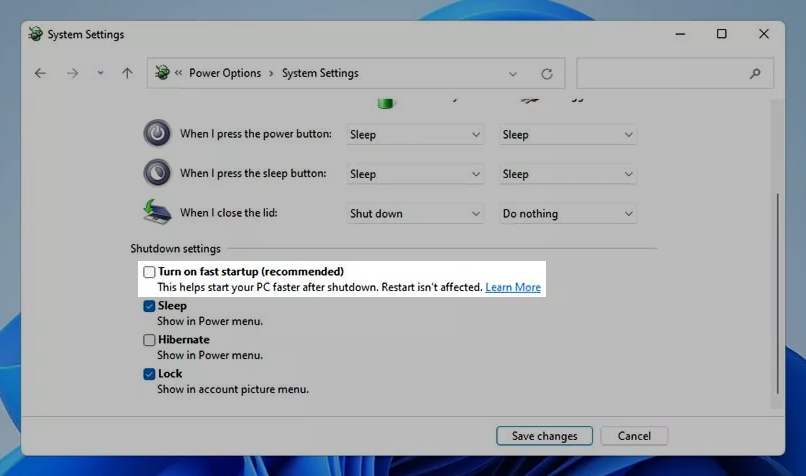Click breadcrumb overflow double chevron
The image size is (806, 476).
(x=178, y=73)
